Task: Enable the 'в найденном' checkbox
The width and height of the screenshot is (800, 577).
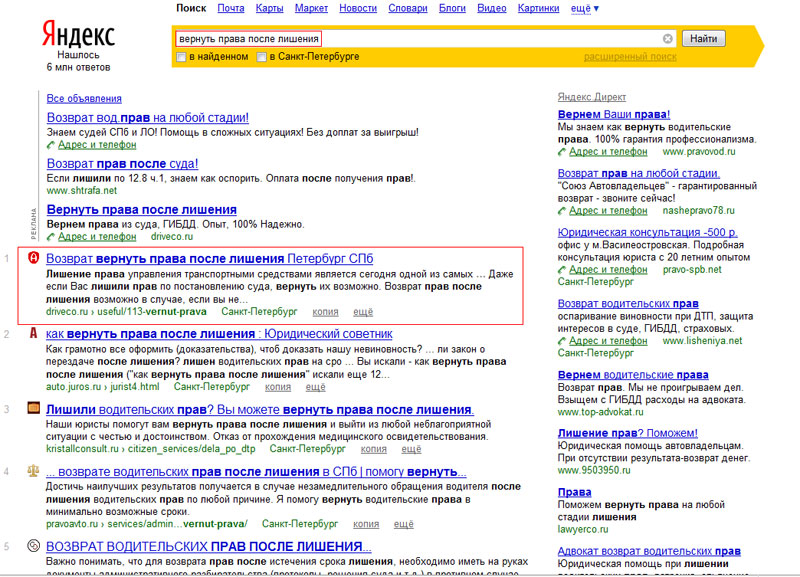Action: pyautogui.click(x=181, y=57)
